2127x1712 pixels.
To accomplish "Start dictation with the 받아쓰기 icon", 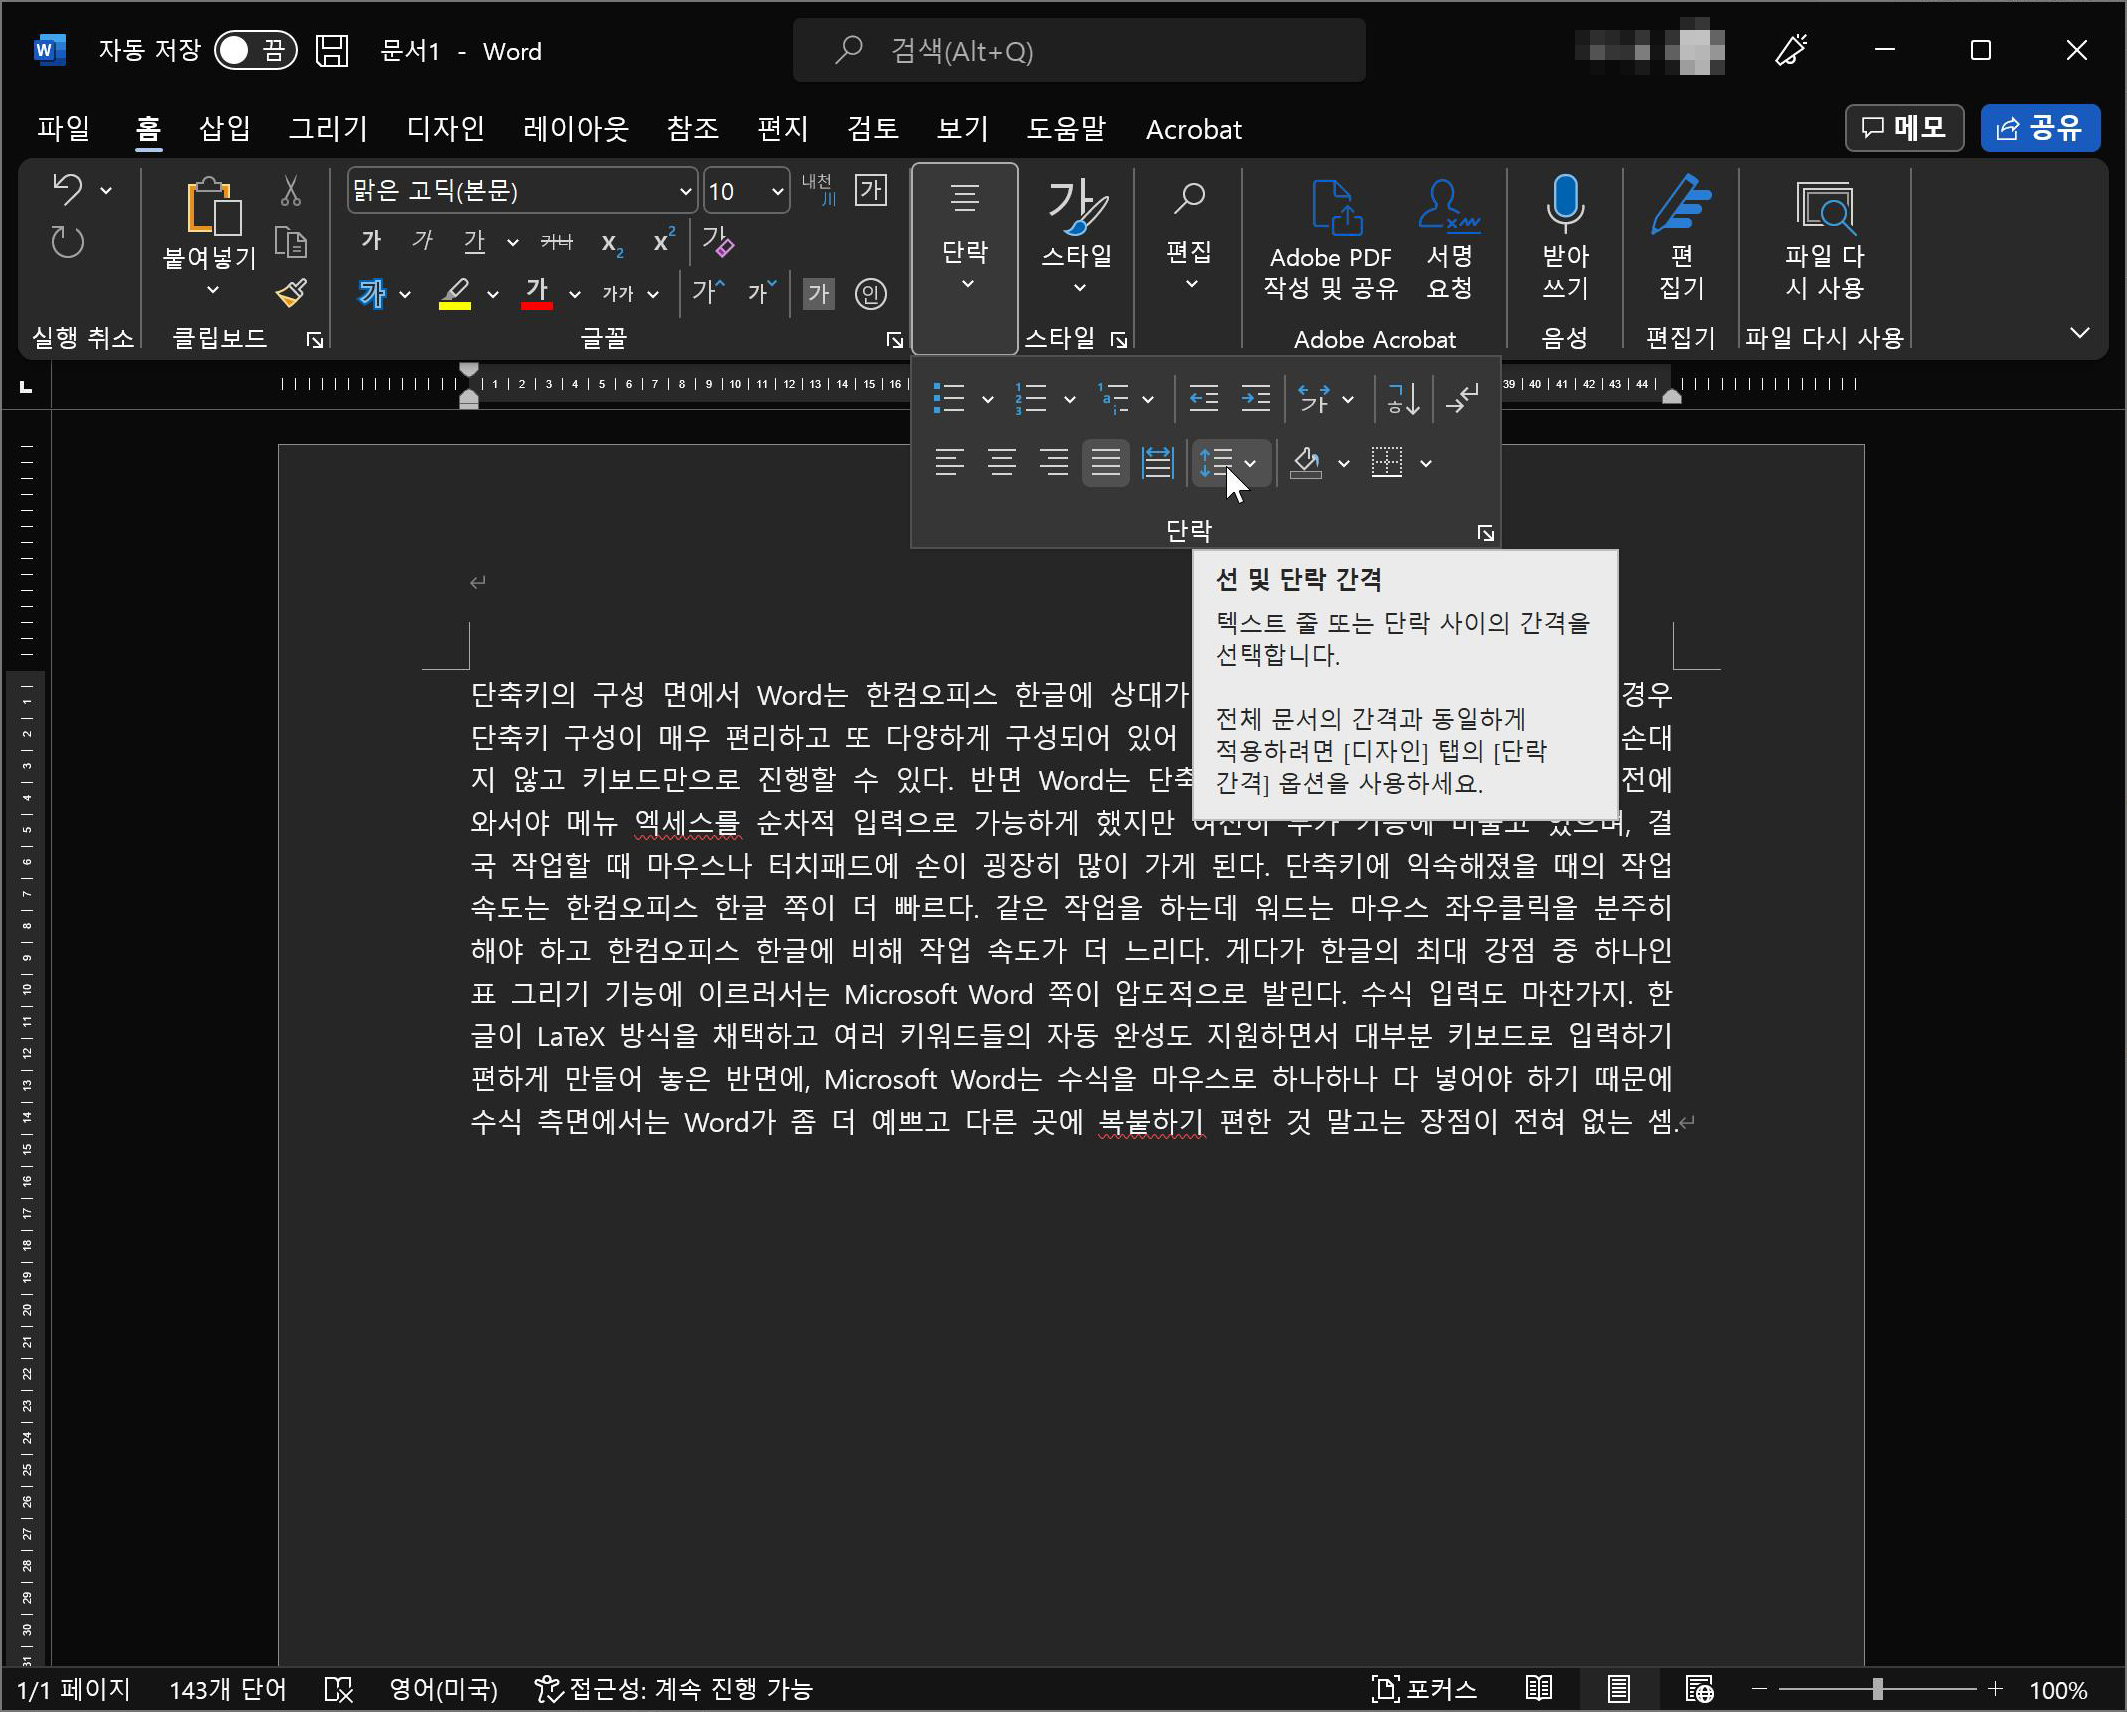I will click(x=1563, y=240).
